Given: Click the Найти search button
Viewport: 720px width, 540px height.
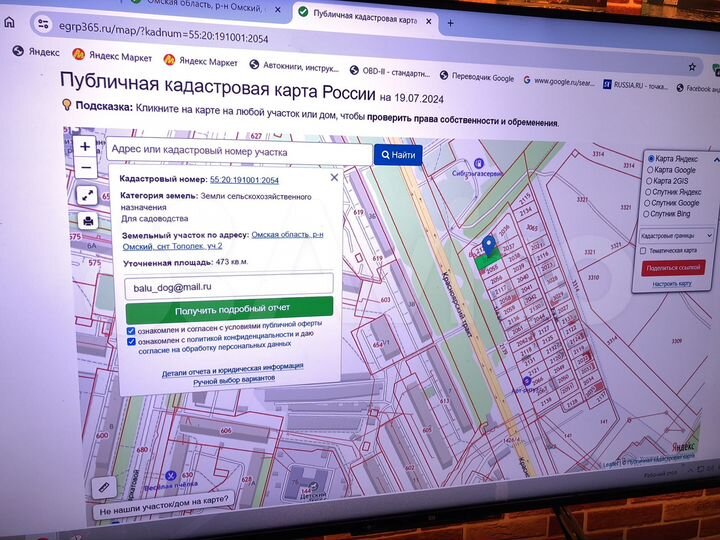Looking at the screenshot, I should coord(398,155).
